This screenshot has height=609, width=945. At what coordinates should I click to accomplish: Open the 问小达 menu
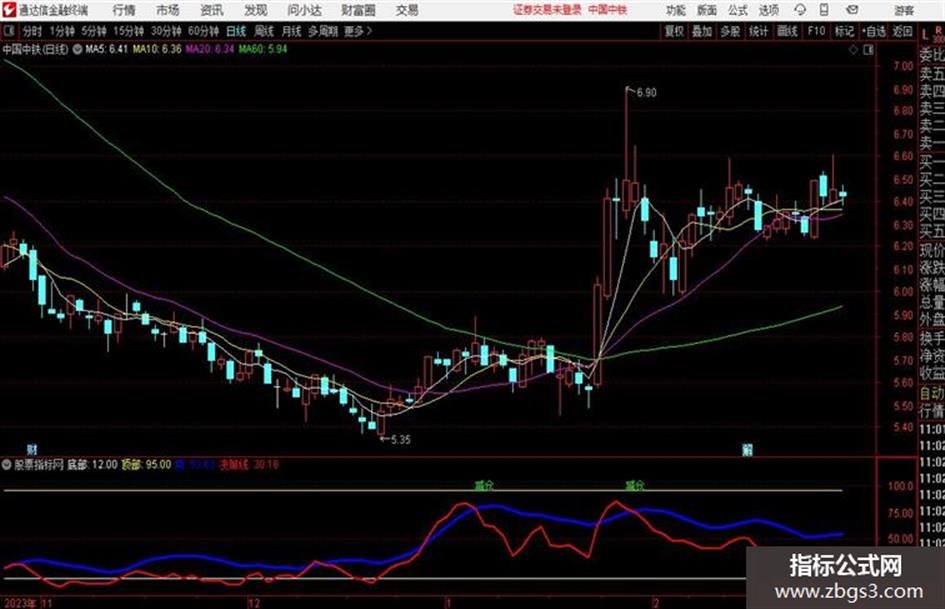tap(304, 10)
